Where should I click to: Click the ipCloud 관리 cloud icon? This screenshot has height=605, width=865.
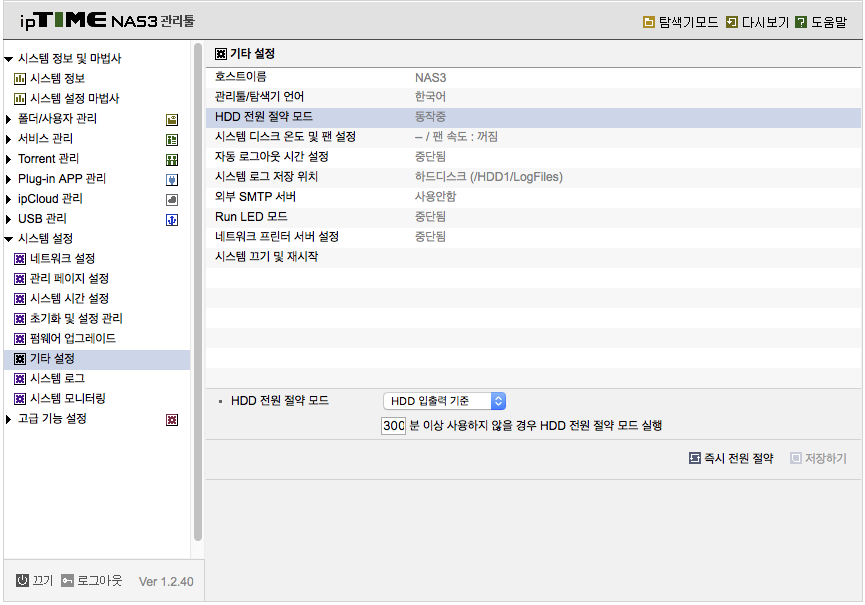[x=172, y=200]
